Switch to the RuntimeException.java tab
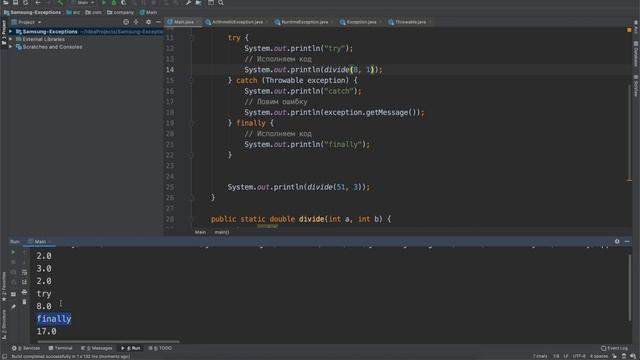The height and width of the screenshot is (360, 640). (x=304, y=22)
